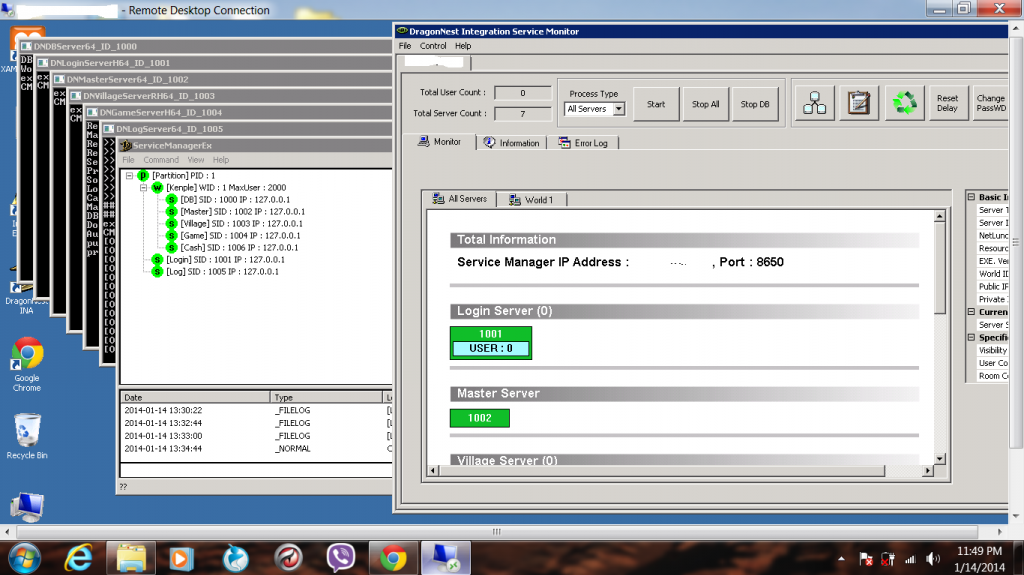Screen dimensions: 1024x575
Task: Click the Total User Count field
Action: coord(522,93)
